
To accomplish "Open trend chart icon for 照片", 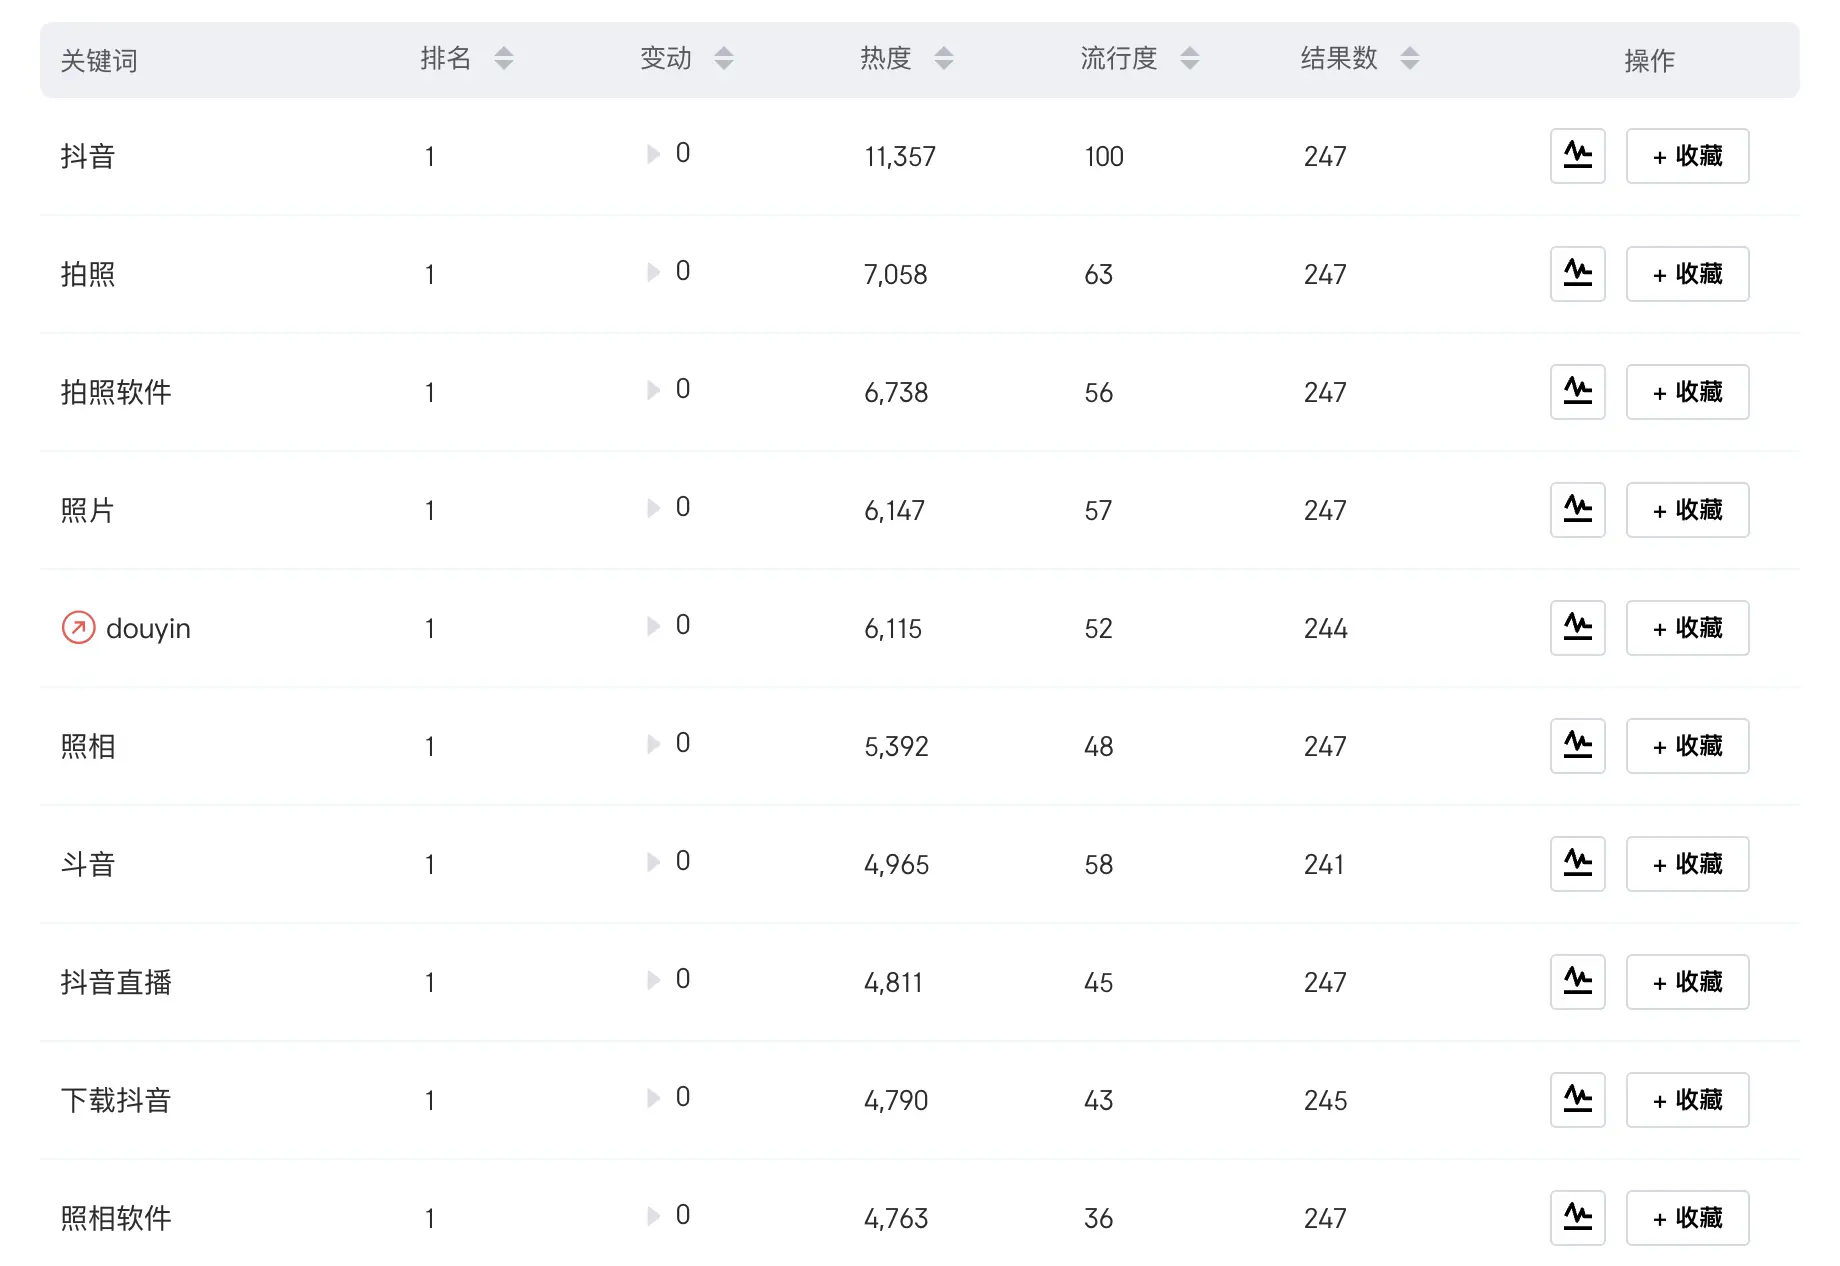I will (1577, 510).
